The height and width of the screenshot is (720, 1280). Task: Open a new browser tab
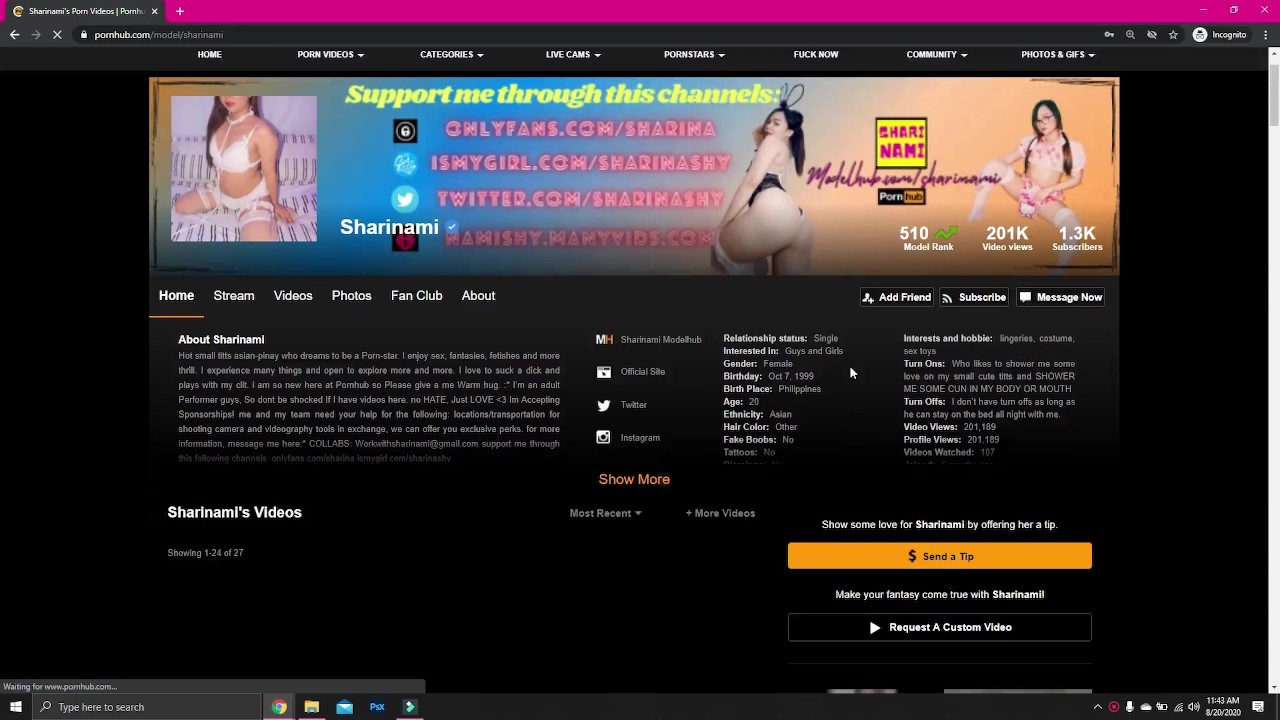(x=180, y=11)
